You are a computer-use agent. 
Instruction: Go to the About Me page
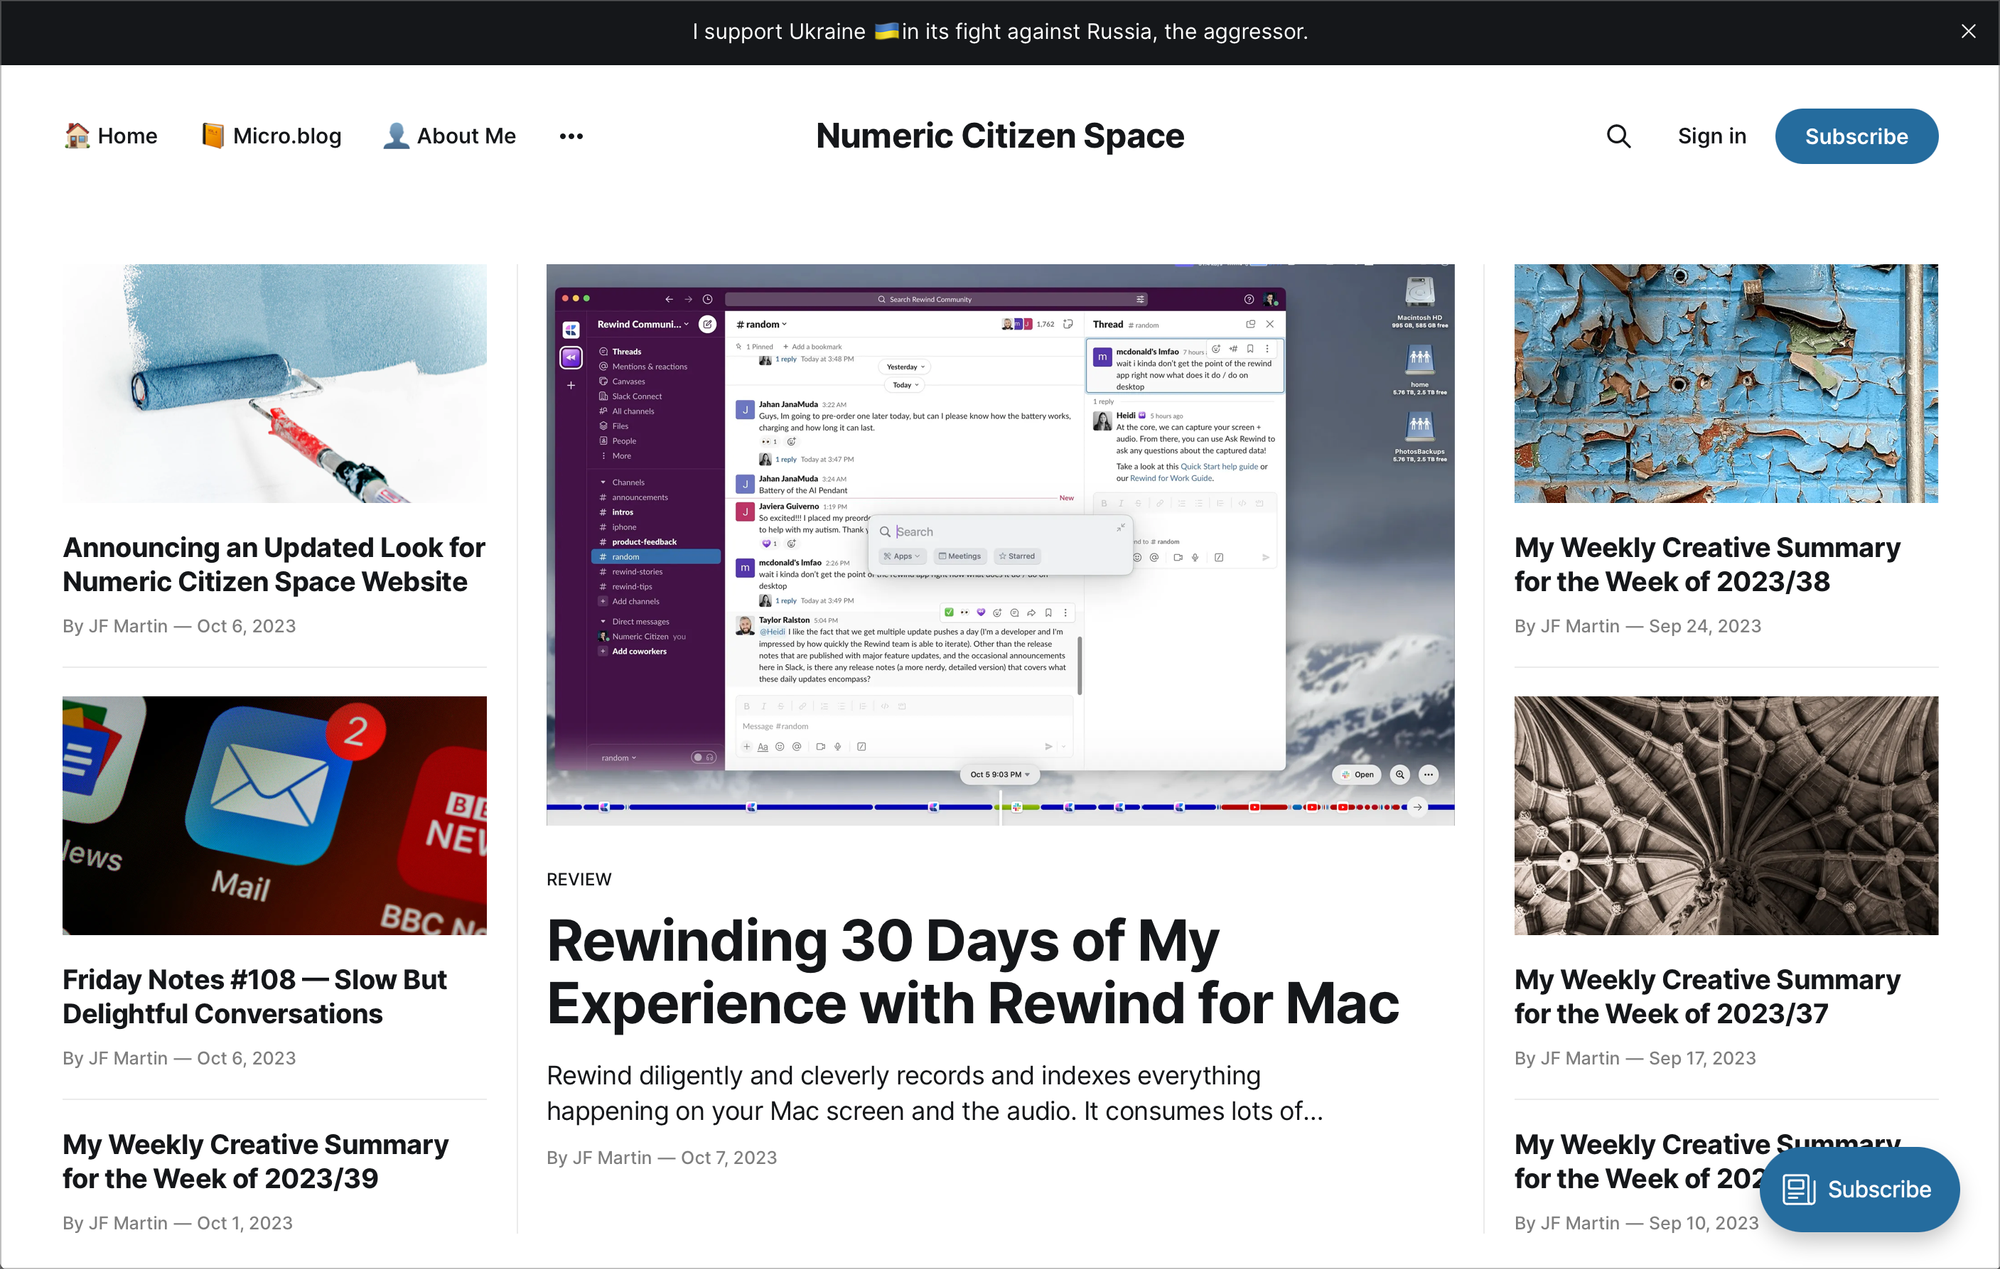point(466,135)
